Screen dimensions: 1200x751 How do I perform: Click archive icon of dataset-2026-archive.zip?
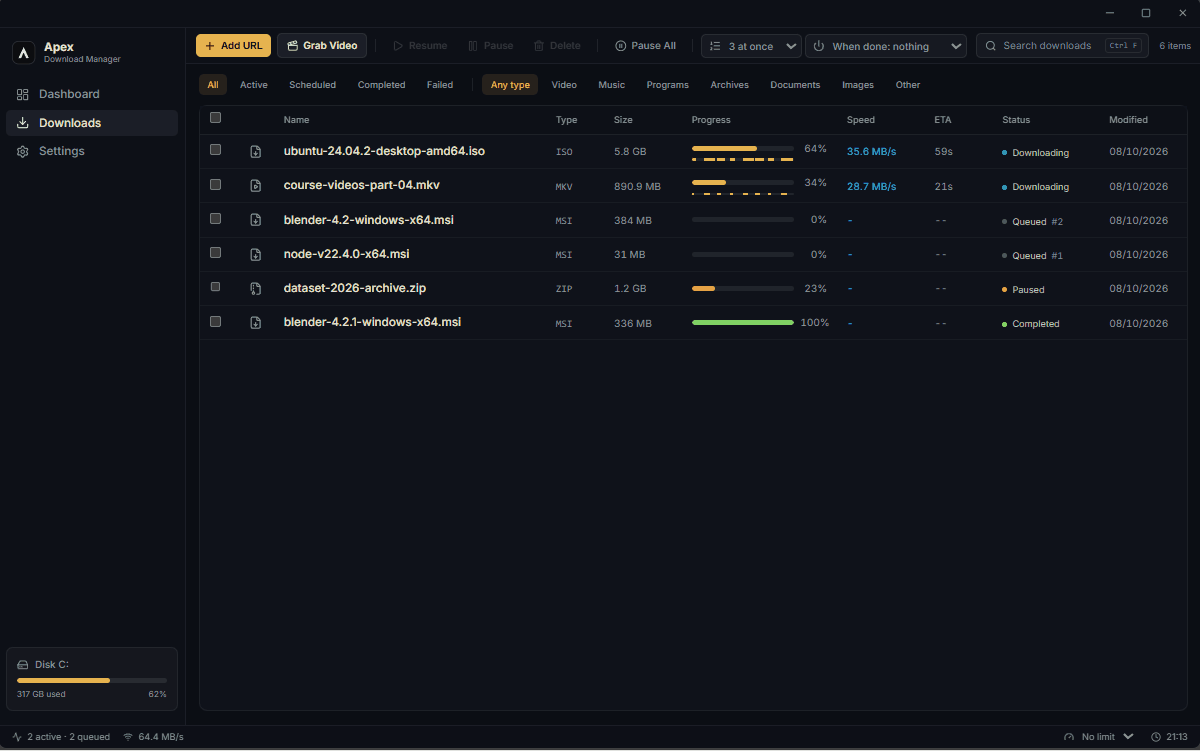pyautogui.click(x=255, y=288)
